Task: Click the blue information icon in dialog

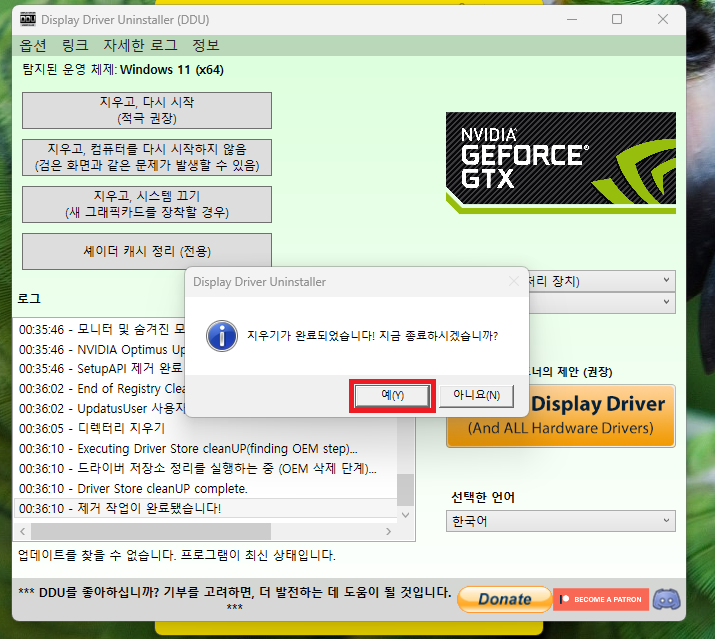Action: click(x=222, y=336)
